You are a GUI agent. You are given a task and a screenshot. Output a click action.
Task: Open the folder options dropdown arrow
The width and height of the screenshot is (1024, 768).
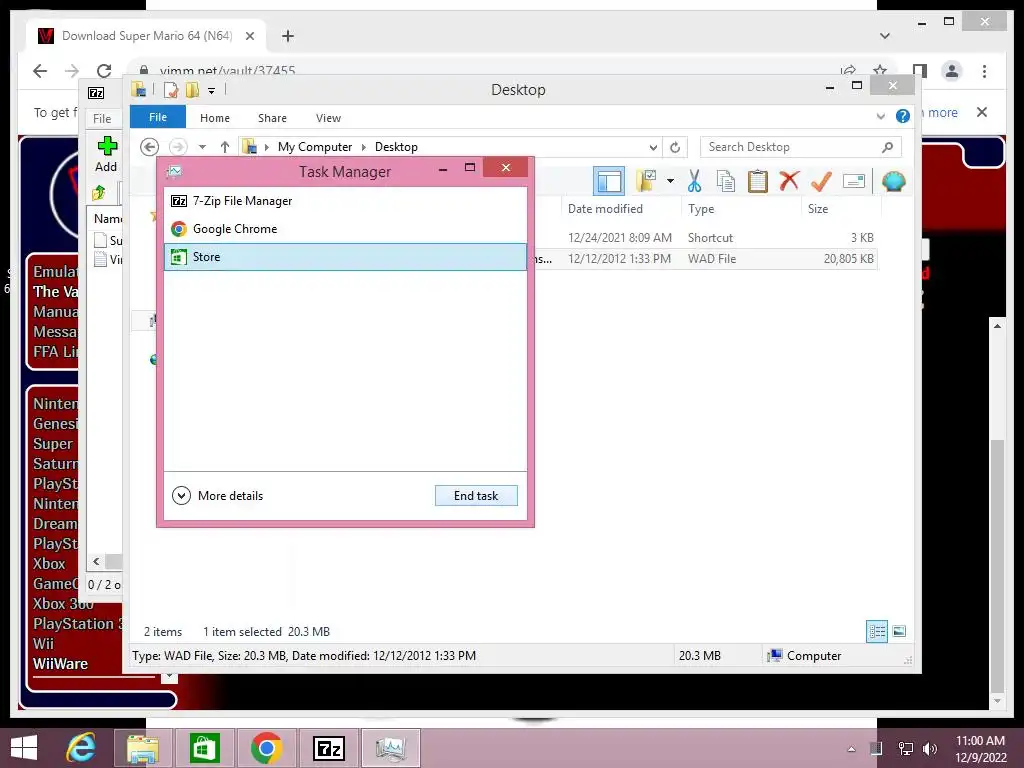[x=670, y=181]
